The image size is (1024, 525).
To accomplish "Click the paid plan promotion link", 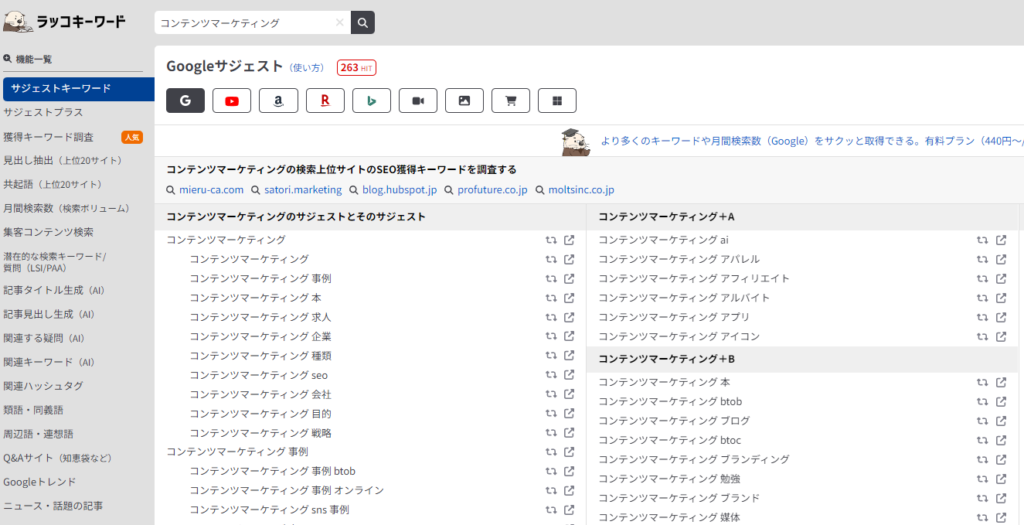I will coord(812,141).
